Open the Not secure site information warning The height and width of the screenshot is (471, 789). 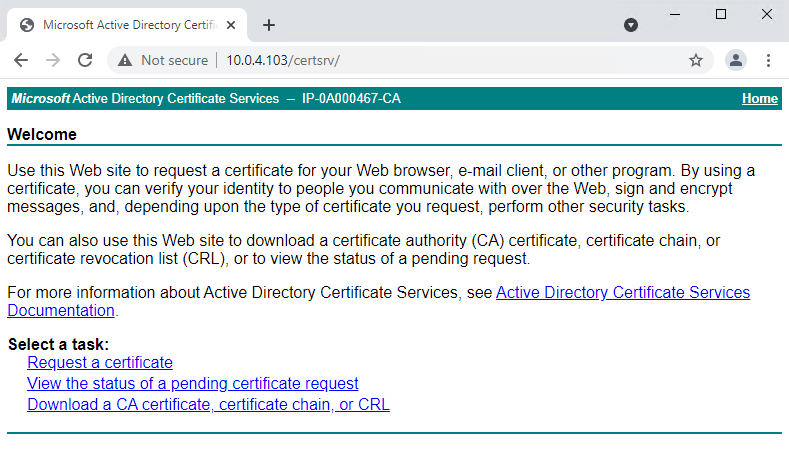tap(163, 60)
